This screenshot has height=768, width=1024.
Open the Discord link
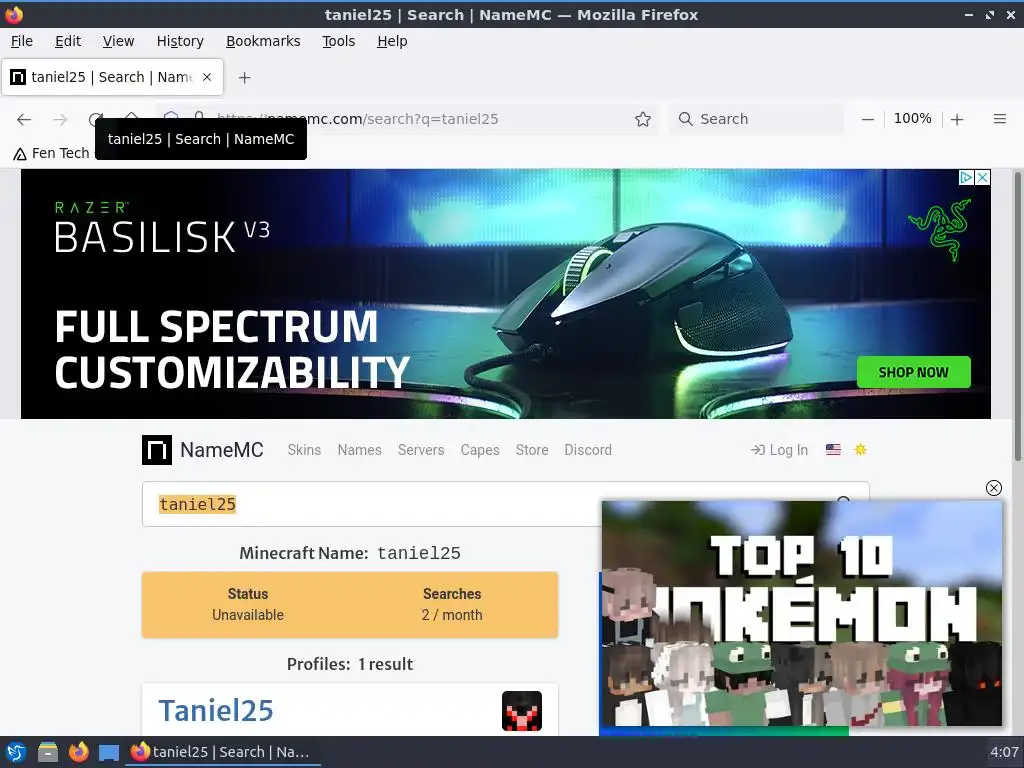click(588, 450)
